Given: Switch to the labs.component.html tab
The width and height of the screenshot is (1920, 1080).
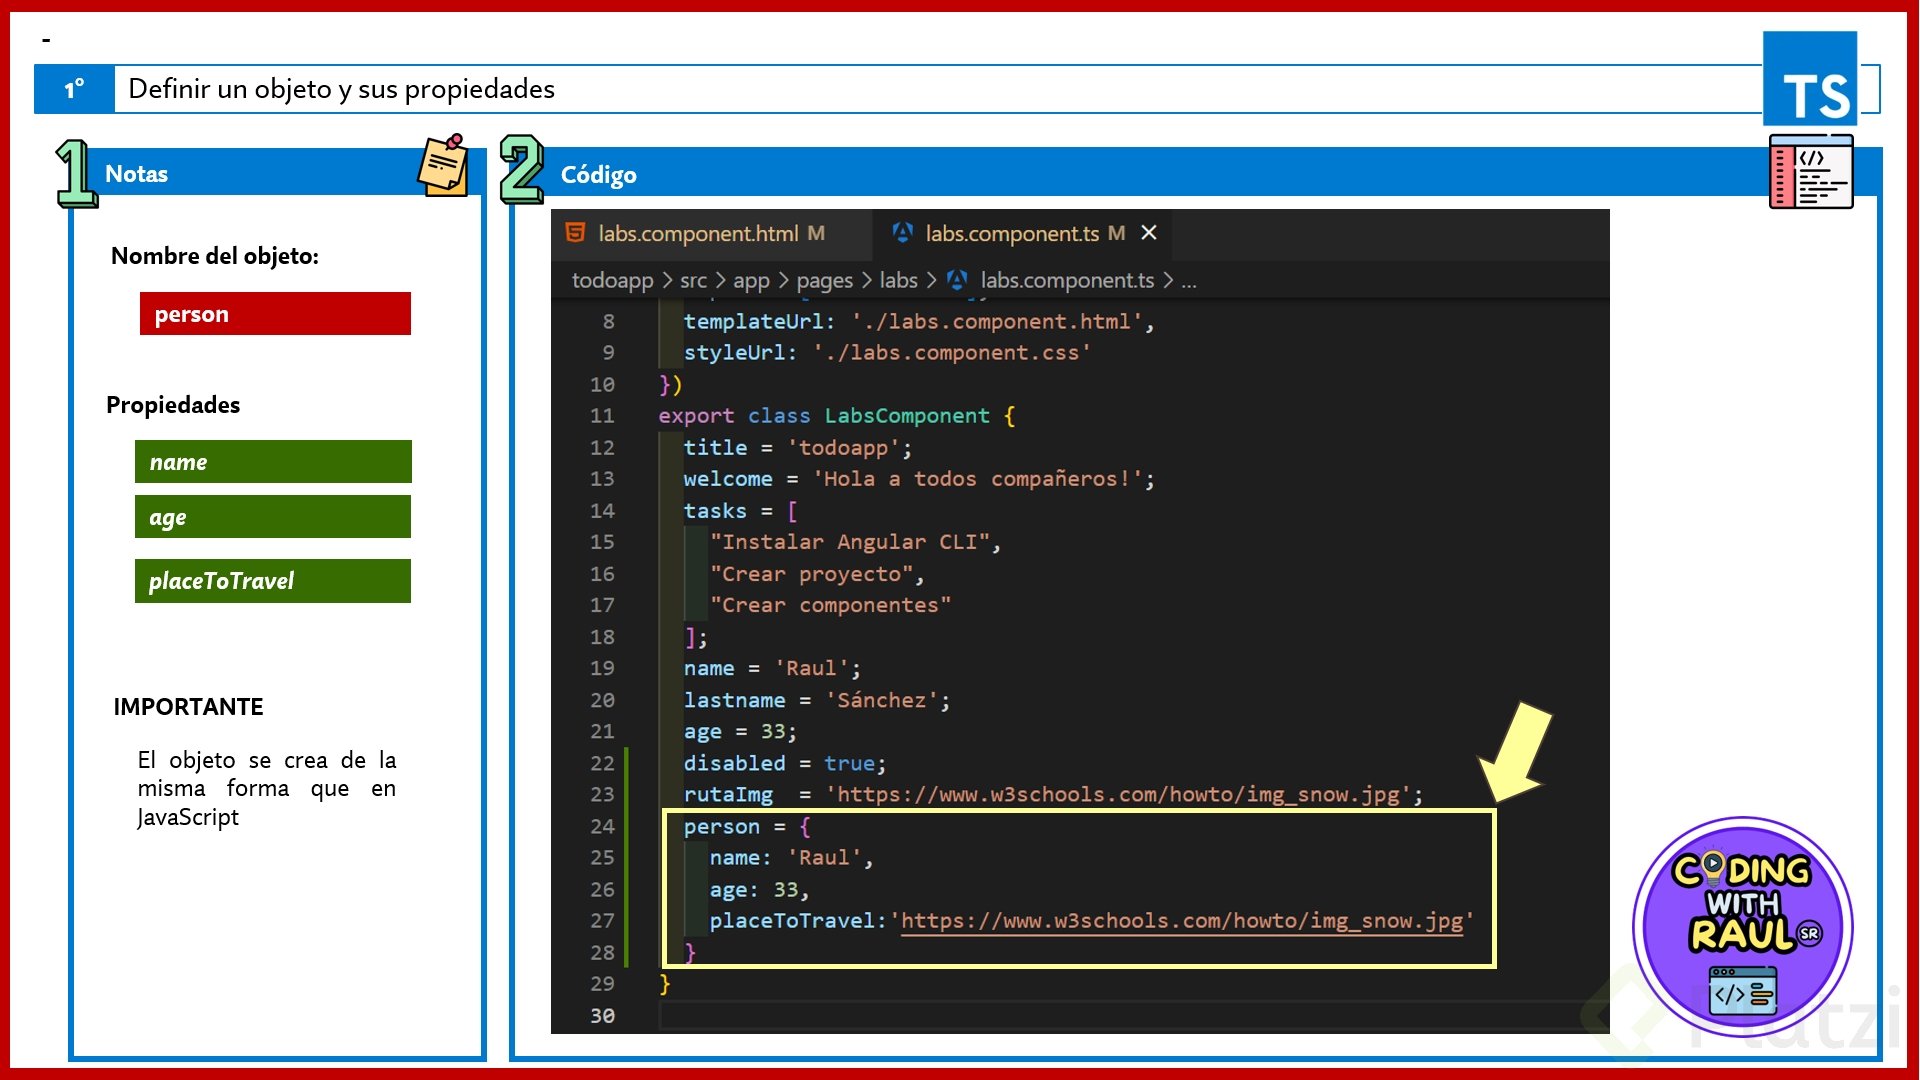Looking at the screenshot, I should pyautogui.click(x=698, y=234).
